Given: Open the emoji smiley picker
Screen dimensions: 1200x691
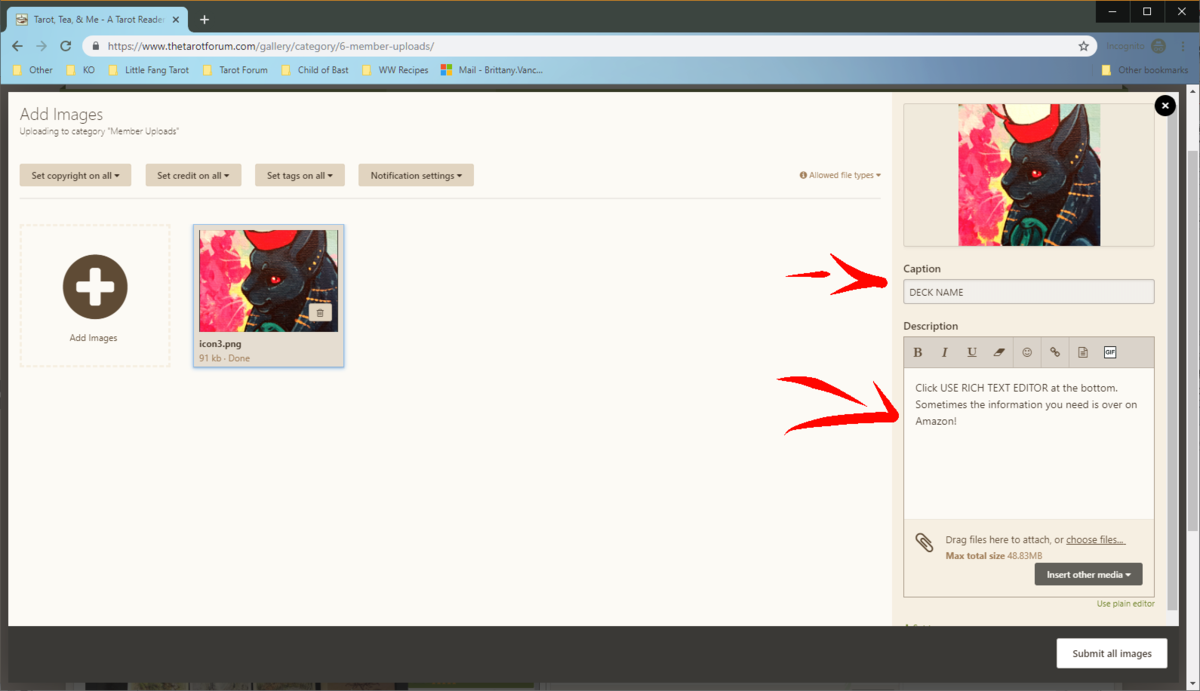Looking at the screenshot, I should point(1027,352).
